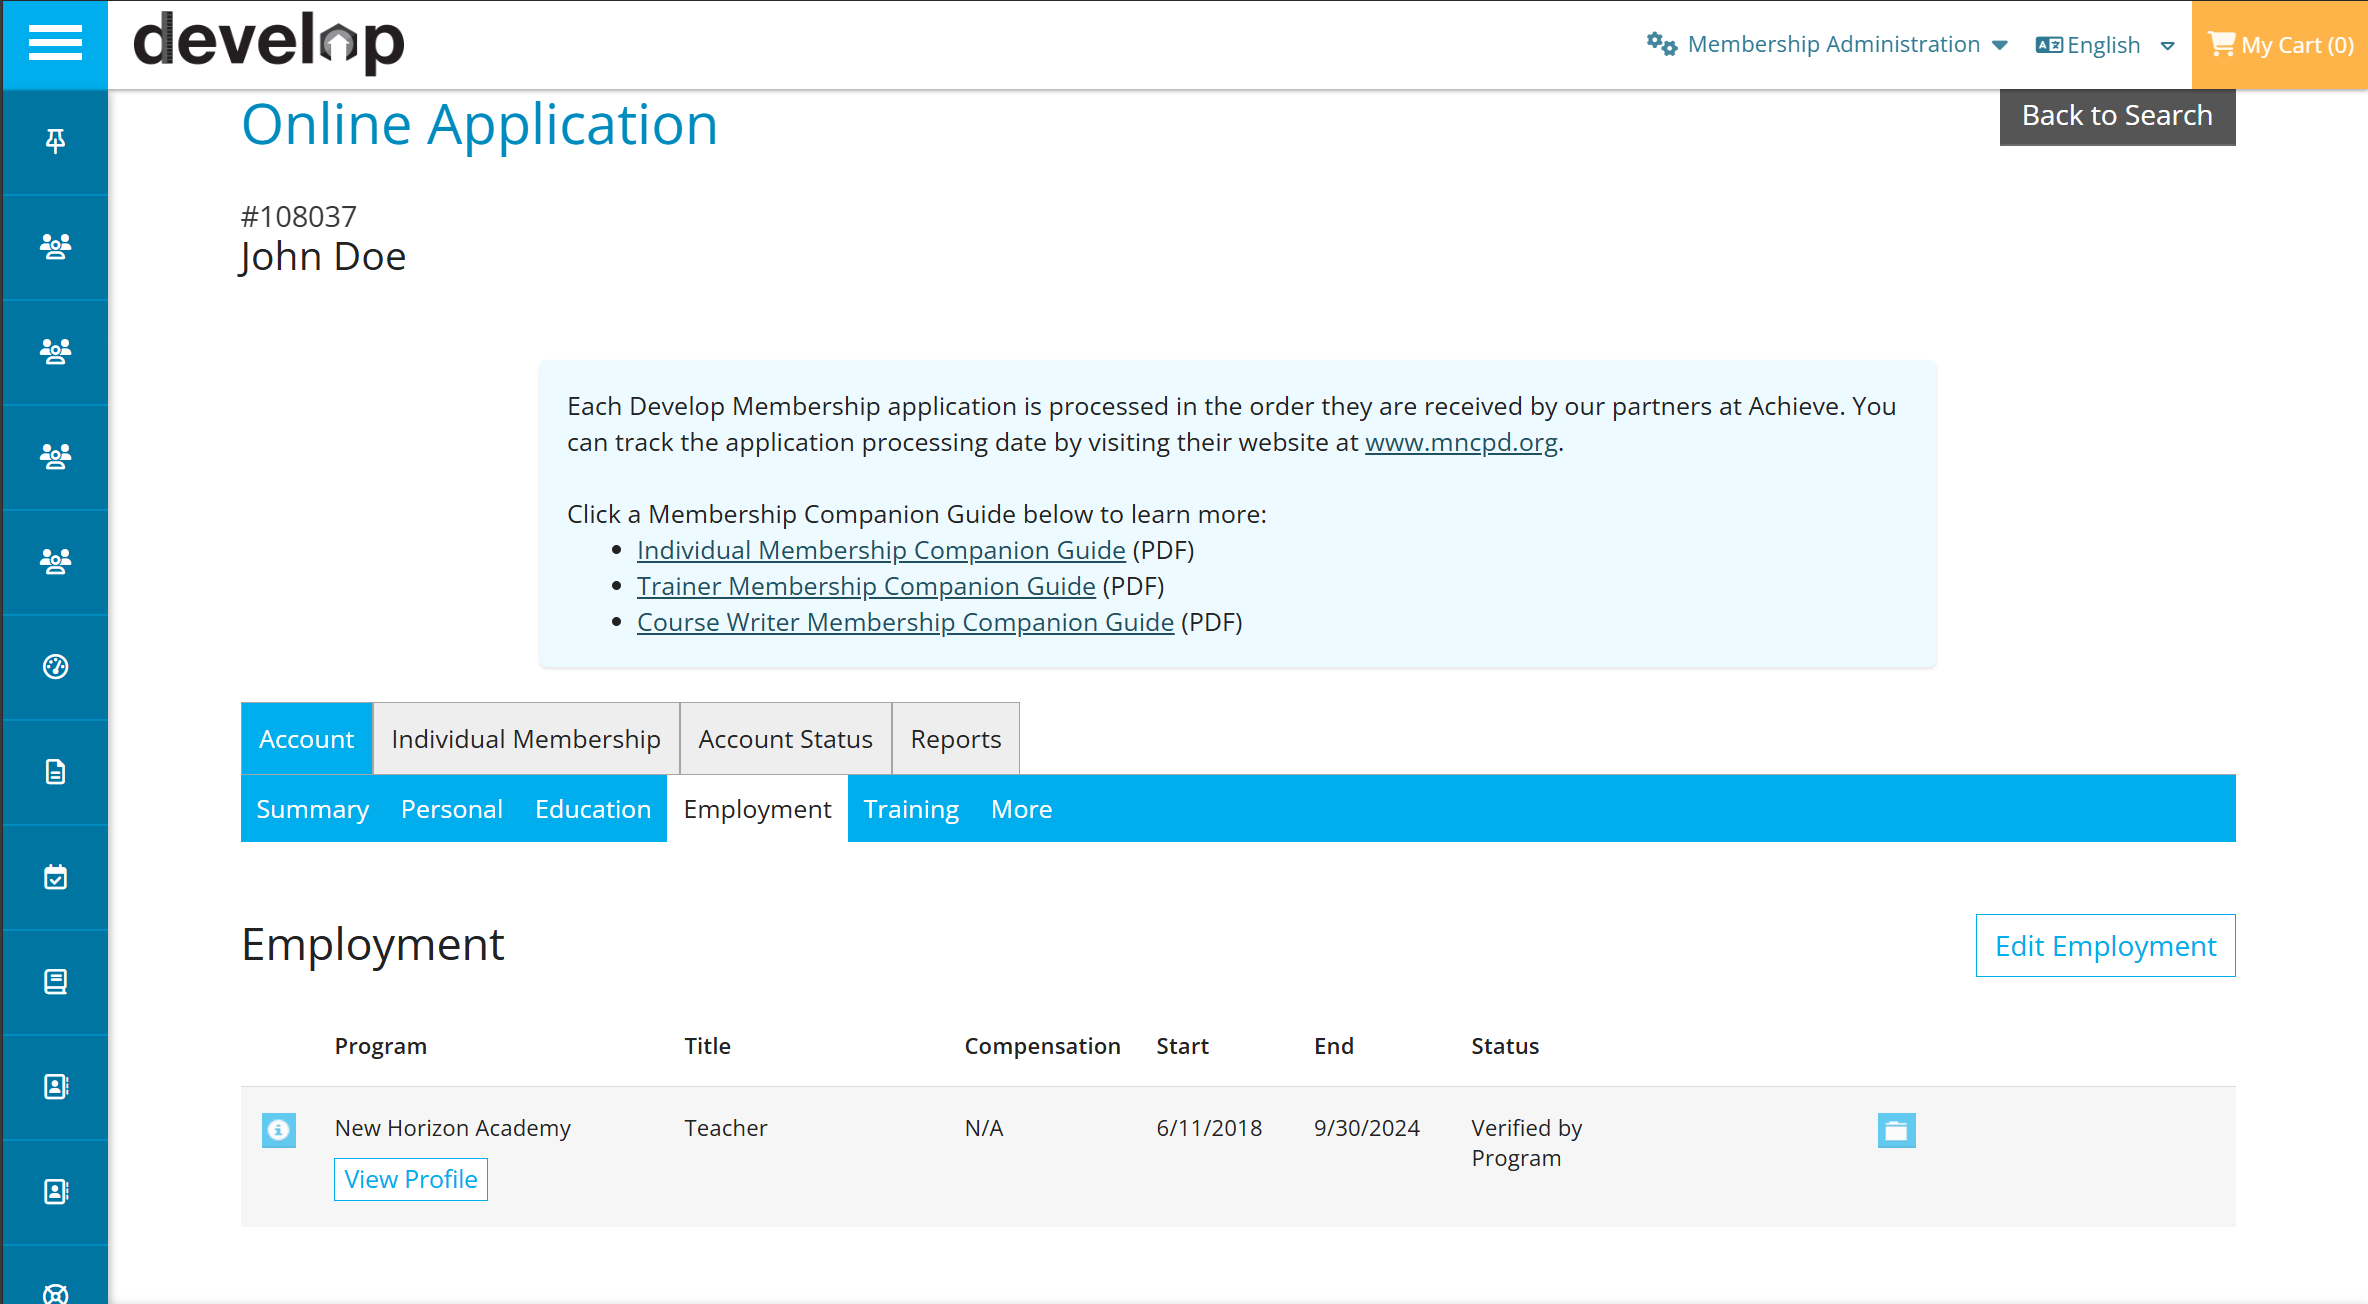This screenshot has width=2368, height=1304.
Task: Click Edit Employment button
Action: pos(2105,945)
